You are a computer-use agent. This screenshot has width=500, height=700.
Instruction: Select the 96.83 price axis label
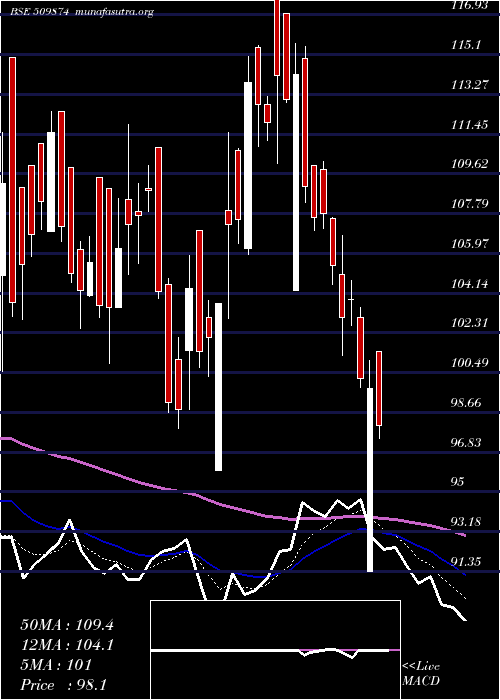tap(466, 442)
